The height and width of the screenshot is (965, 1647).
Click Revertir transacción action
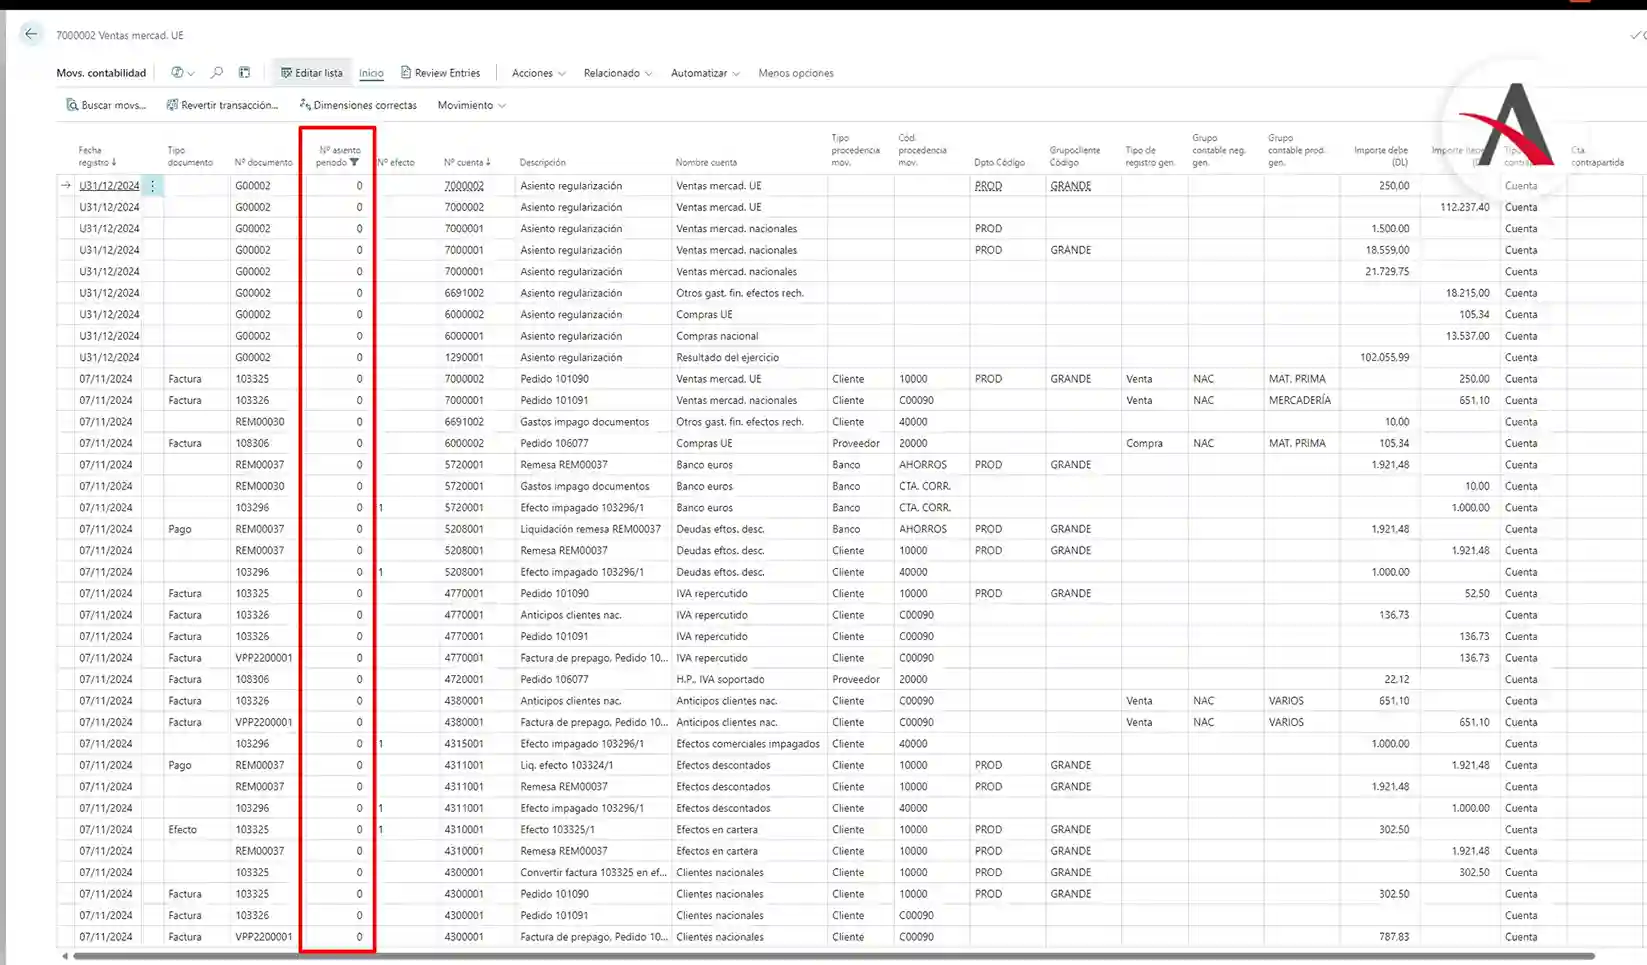point(222,105)
